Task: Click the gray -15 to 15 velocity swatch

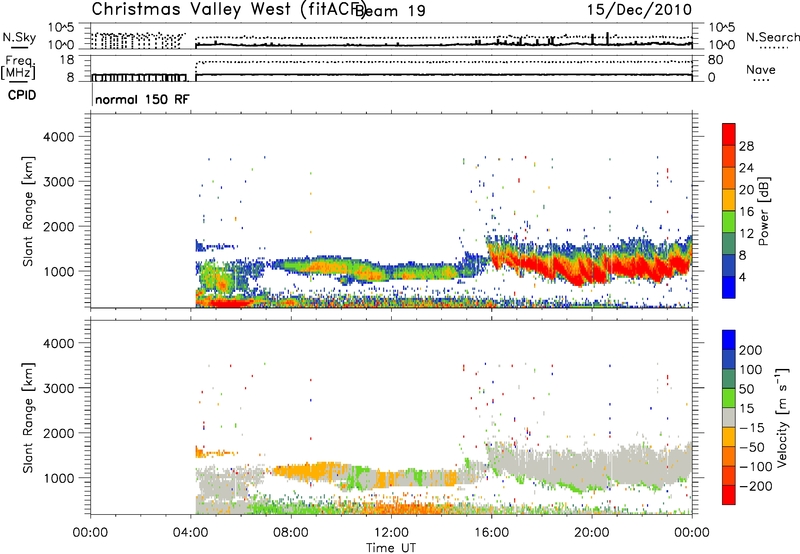Action: [x=729, y=417]
